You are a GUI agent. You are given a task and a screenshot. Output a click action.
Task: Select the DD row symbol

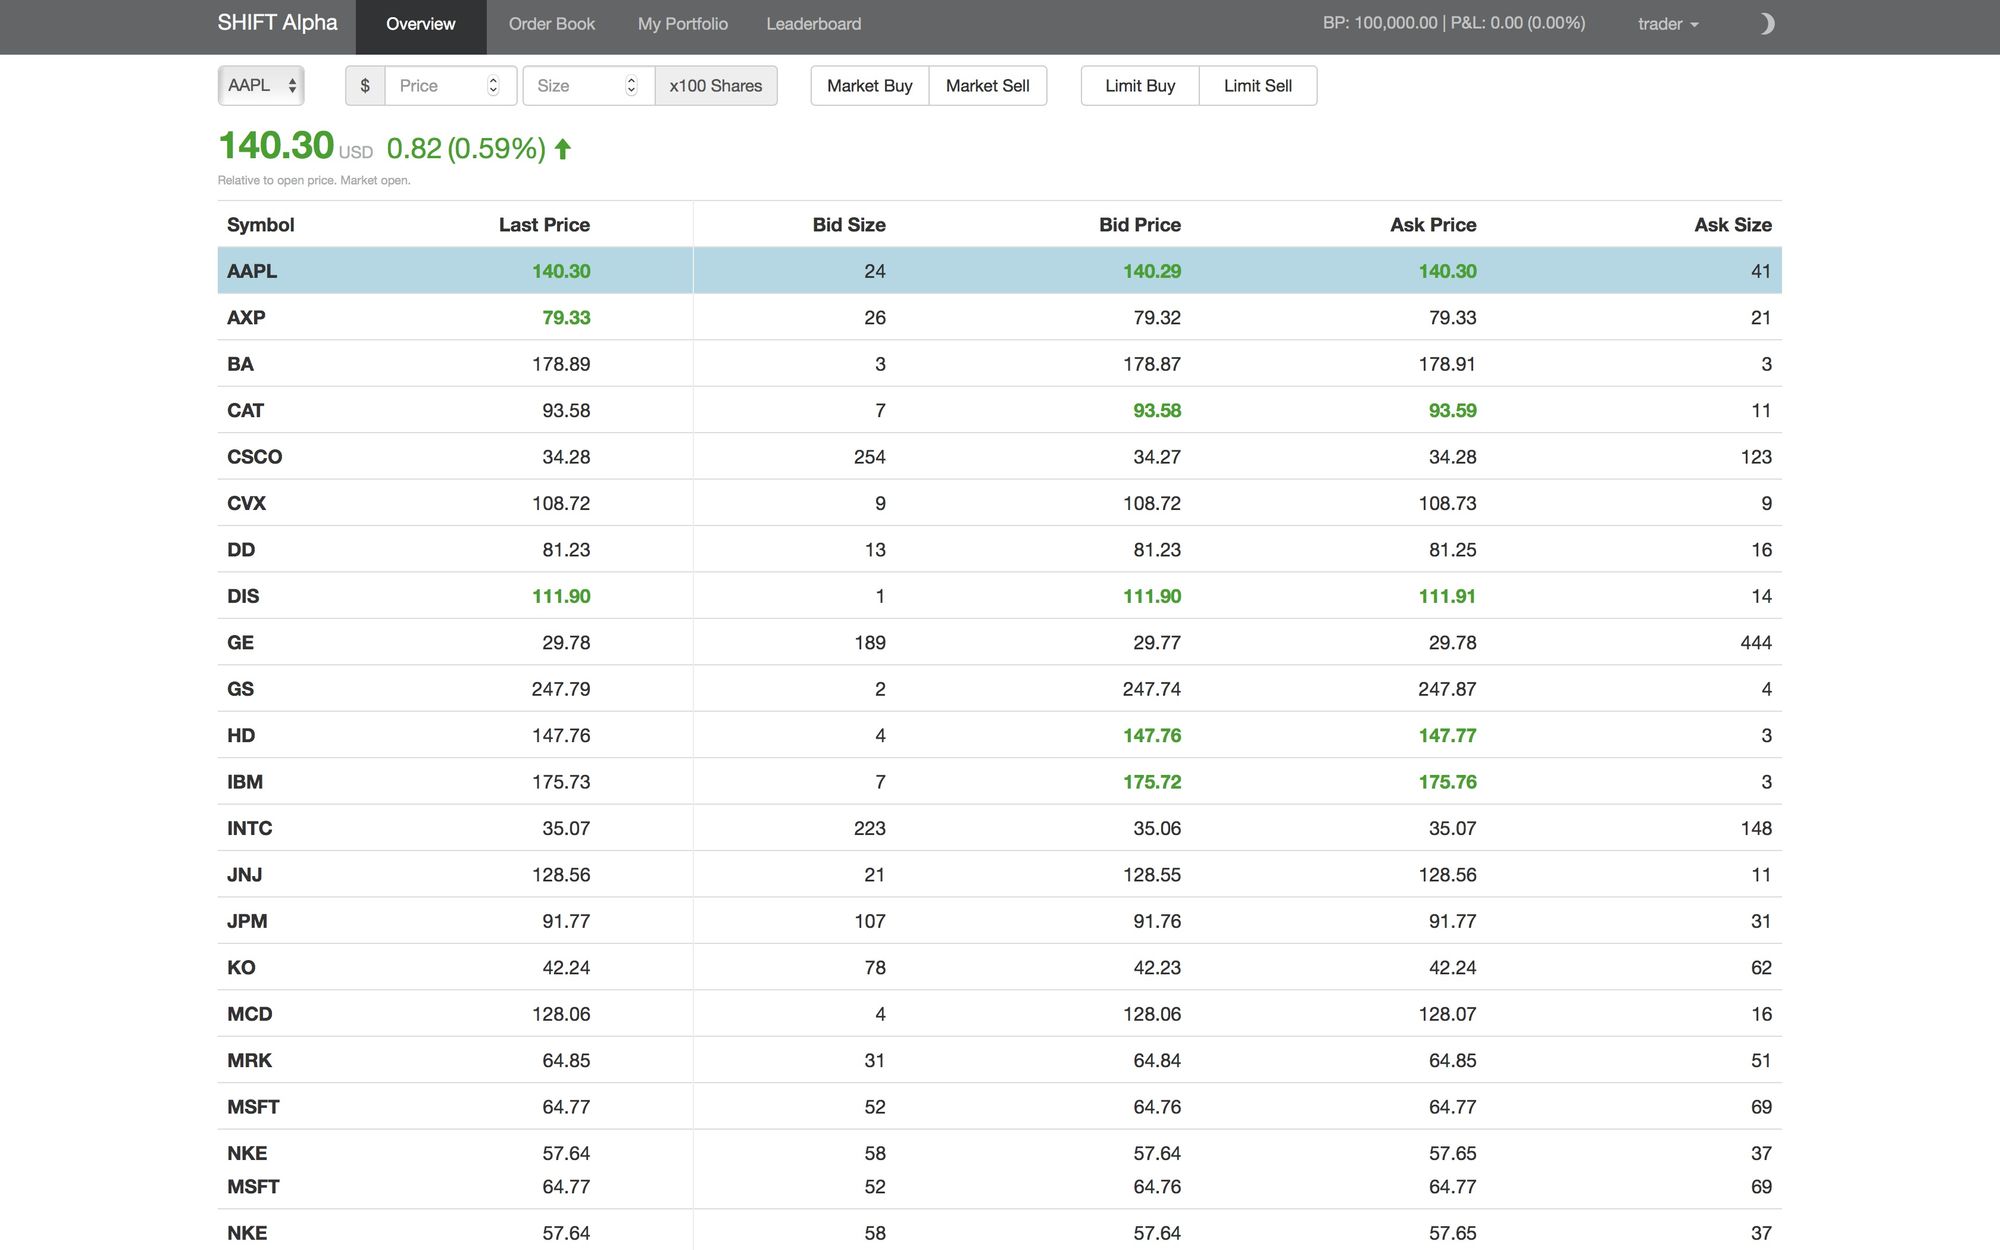[x=241, y=550]
